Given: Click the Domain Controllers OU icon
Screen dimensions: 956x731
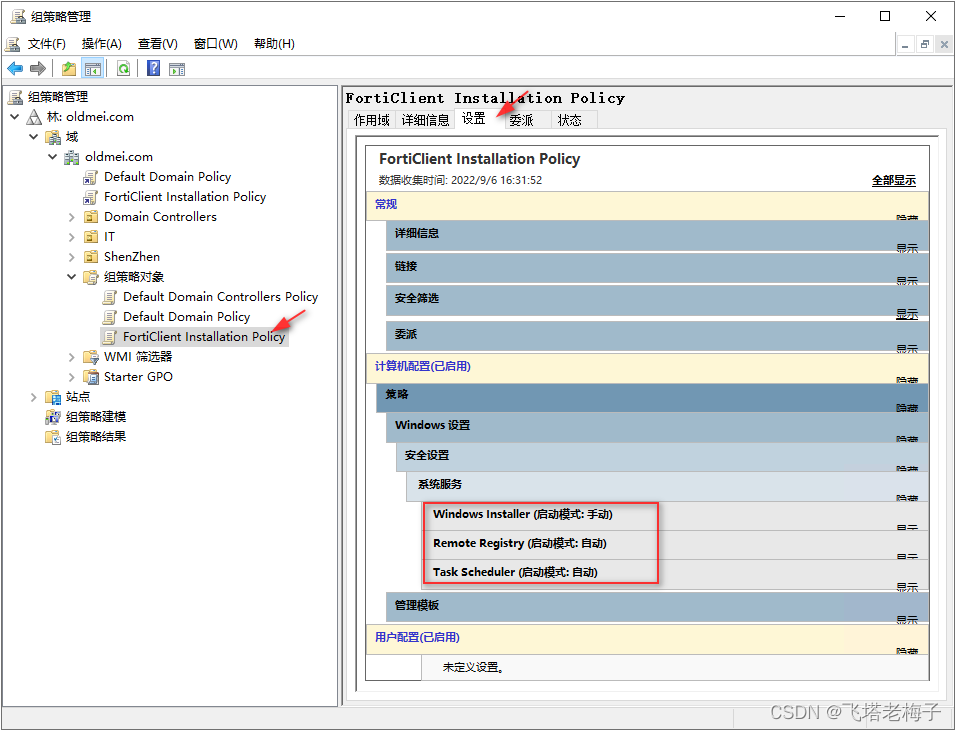Looking at the screenshot, I should coord(91,217).
